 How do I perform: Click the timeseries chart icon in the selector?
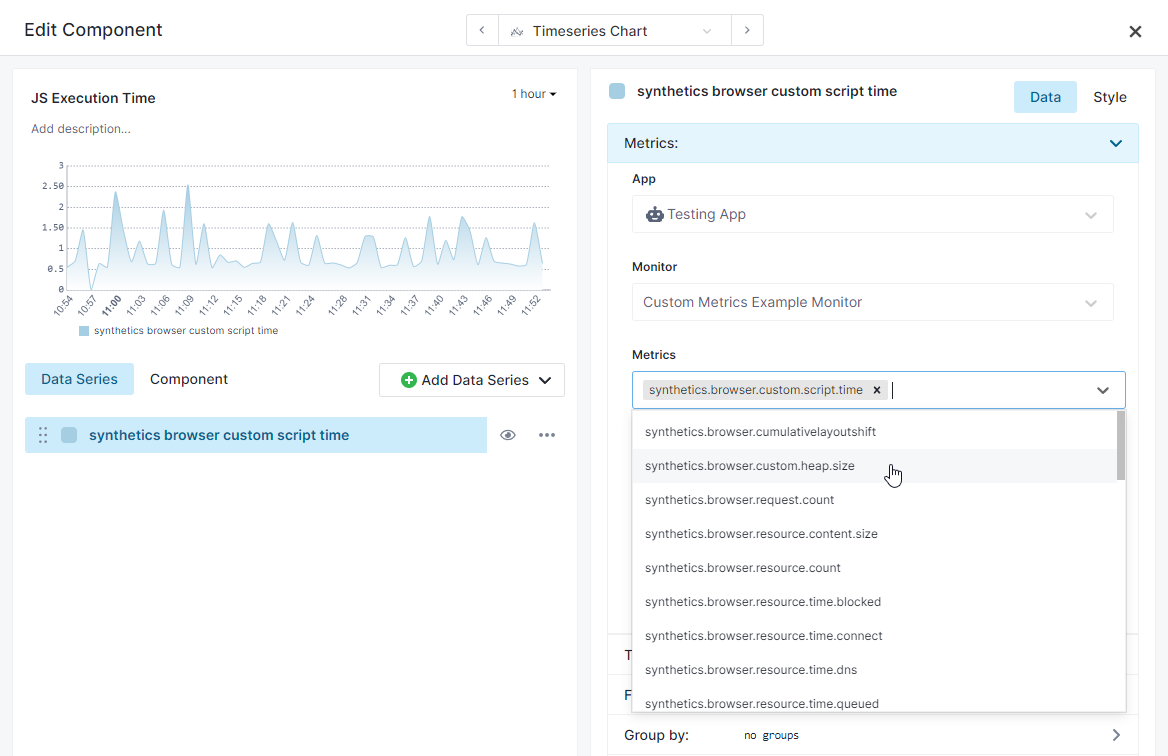coord(517,31)
